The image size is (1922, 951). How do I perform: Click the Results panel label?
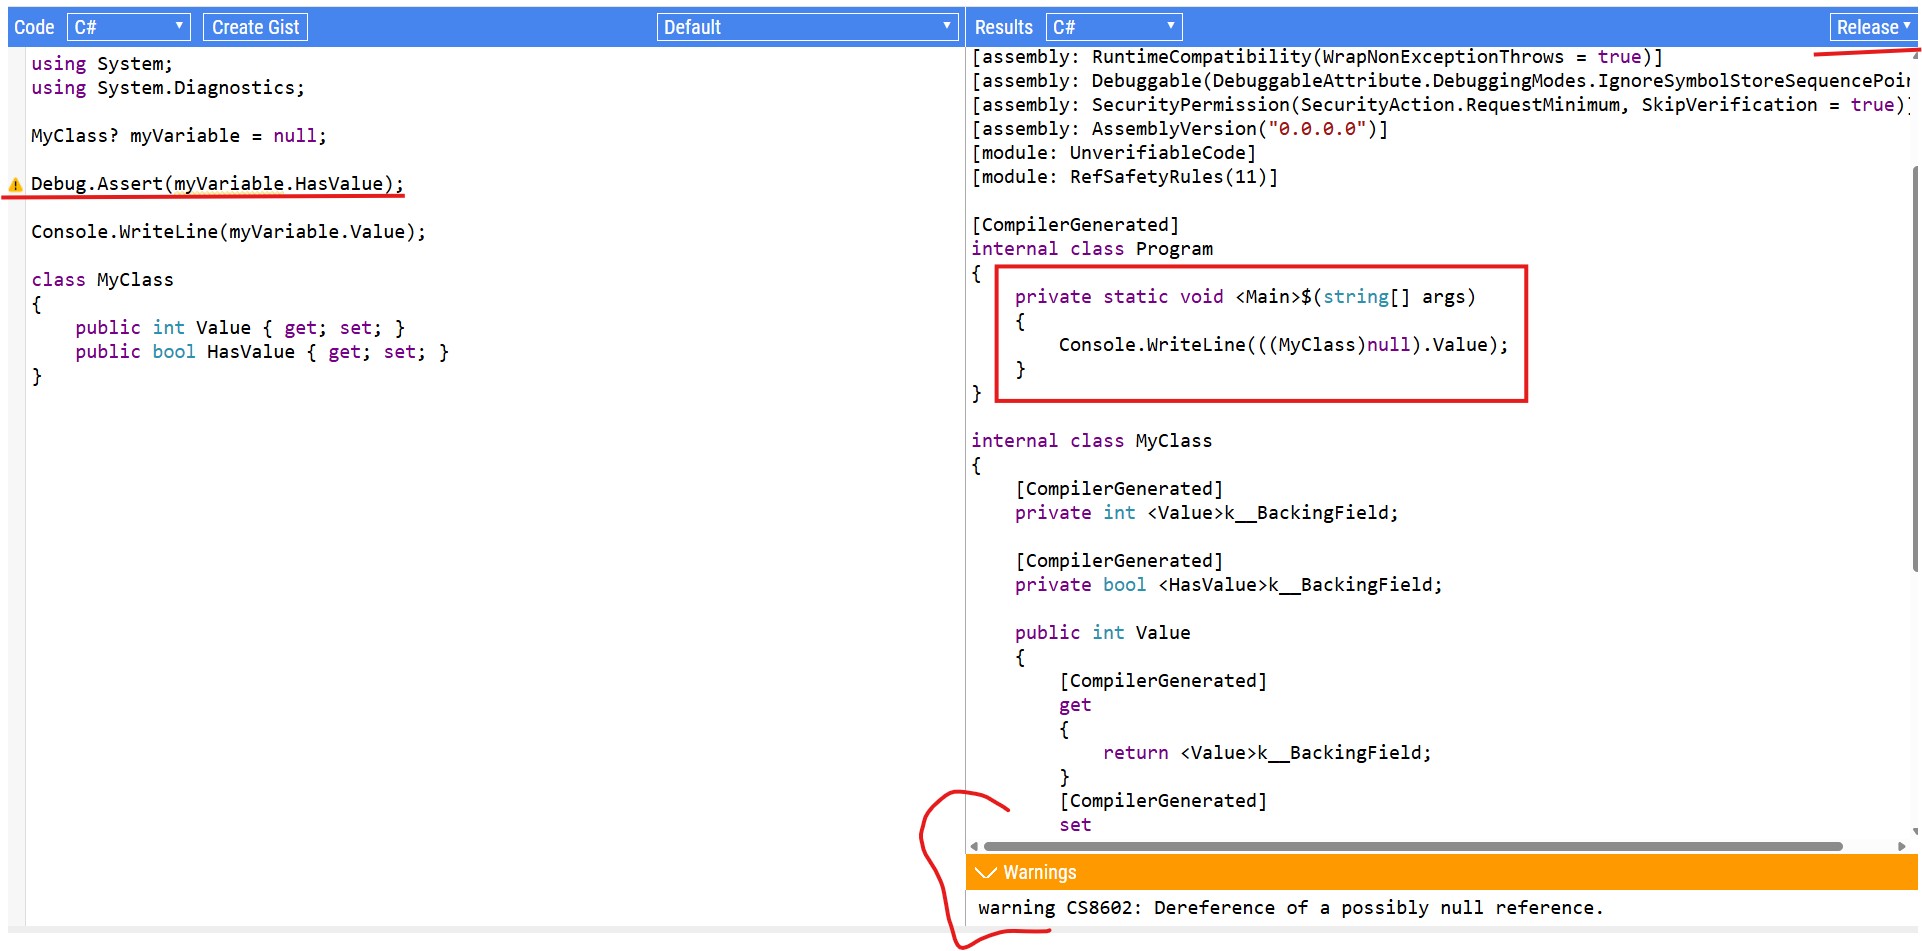point(1003,27)
